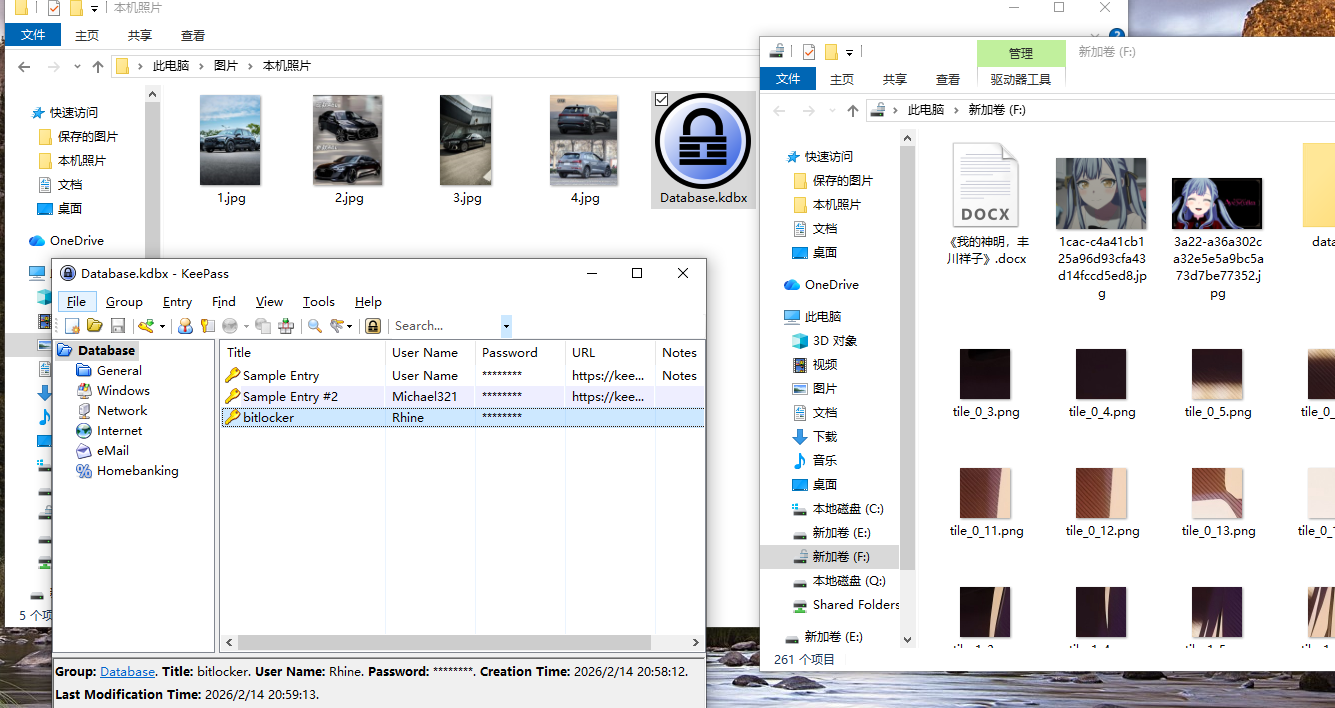Click the Perform Auto-Type icon

tap(286, 326)
